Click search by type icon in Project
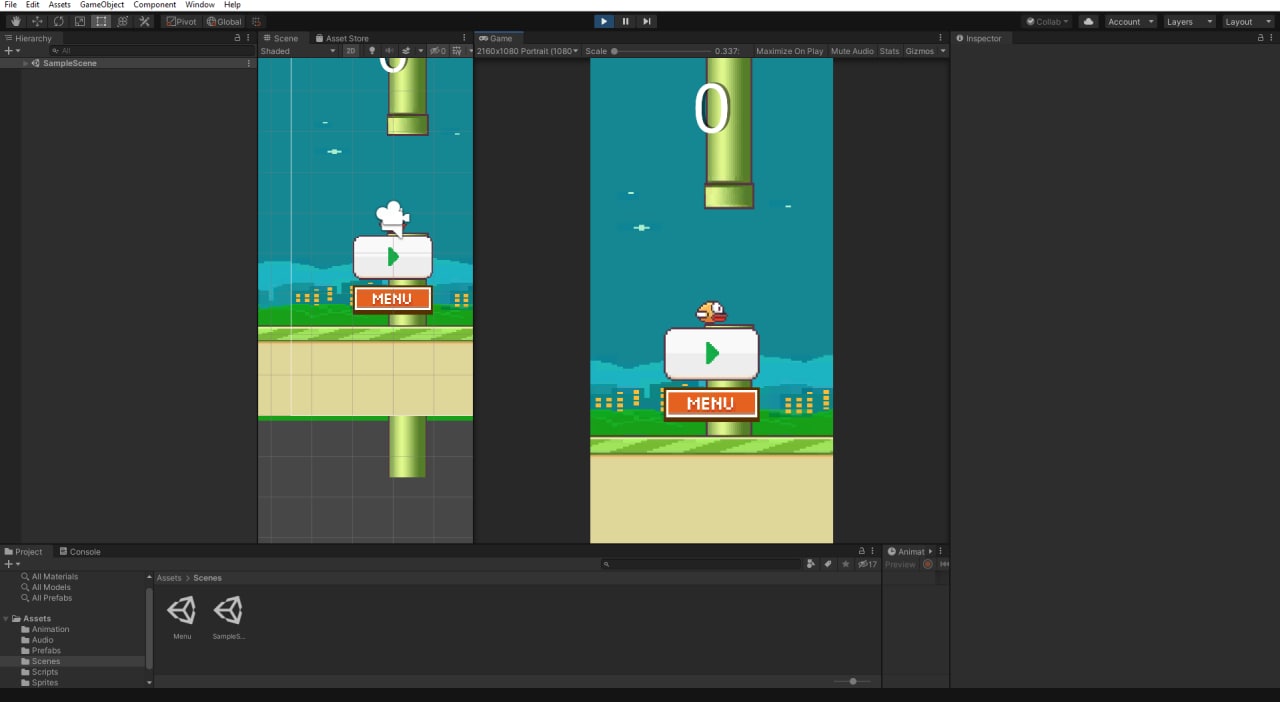Screen dimensions: 1280x702 [810, 564]
